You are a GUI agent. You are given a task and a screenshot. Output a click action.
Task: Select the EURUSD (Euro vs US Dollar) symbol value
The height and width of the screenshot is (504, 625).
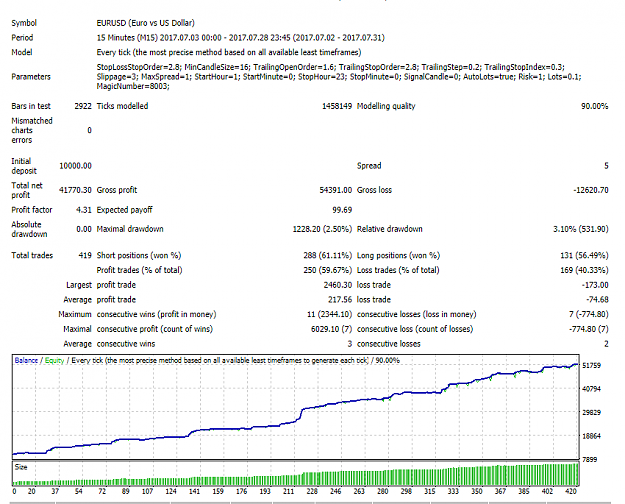(145, 23)
